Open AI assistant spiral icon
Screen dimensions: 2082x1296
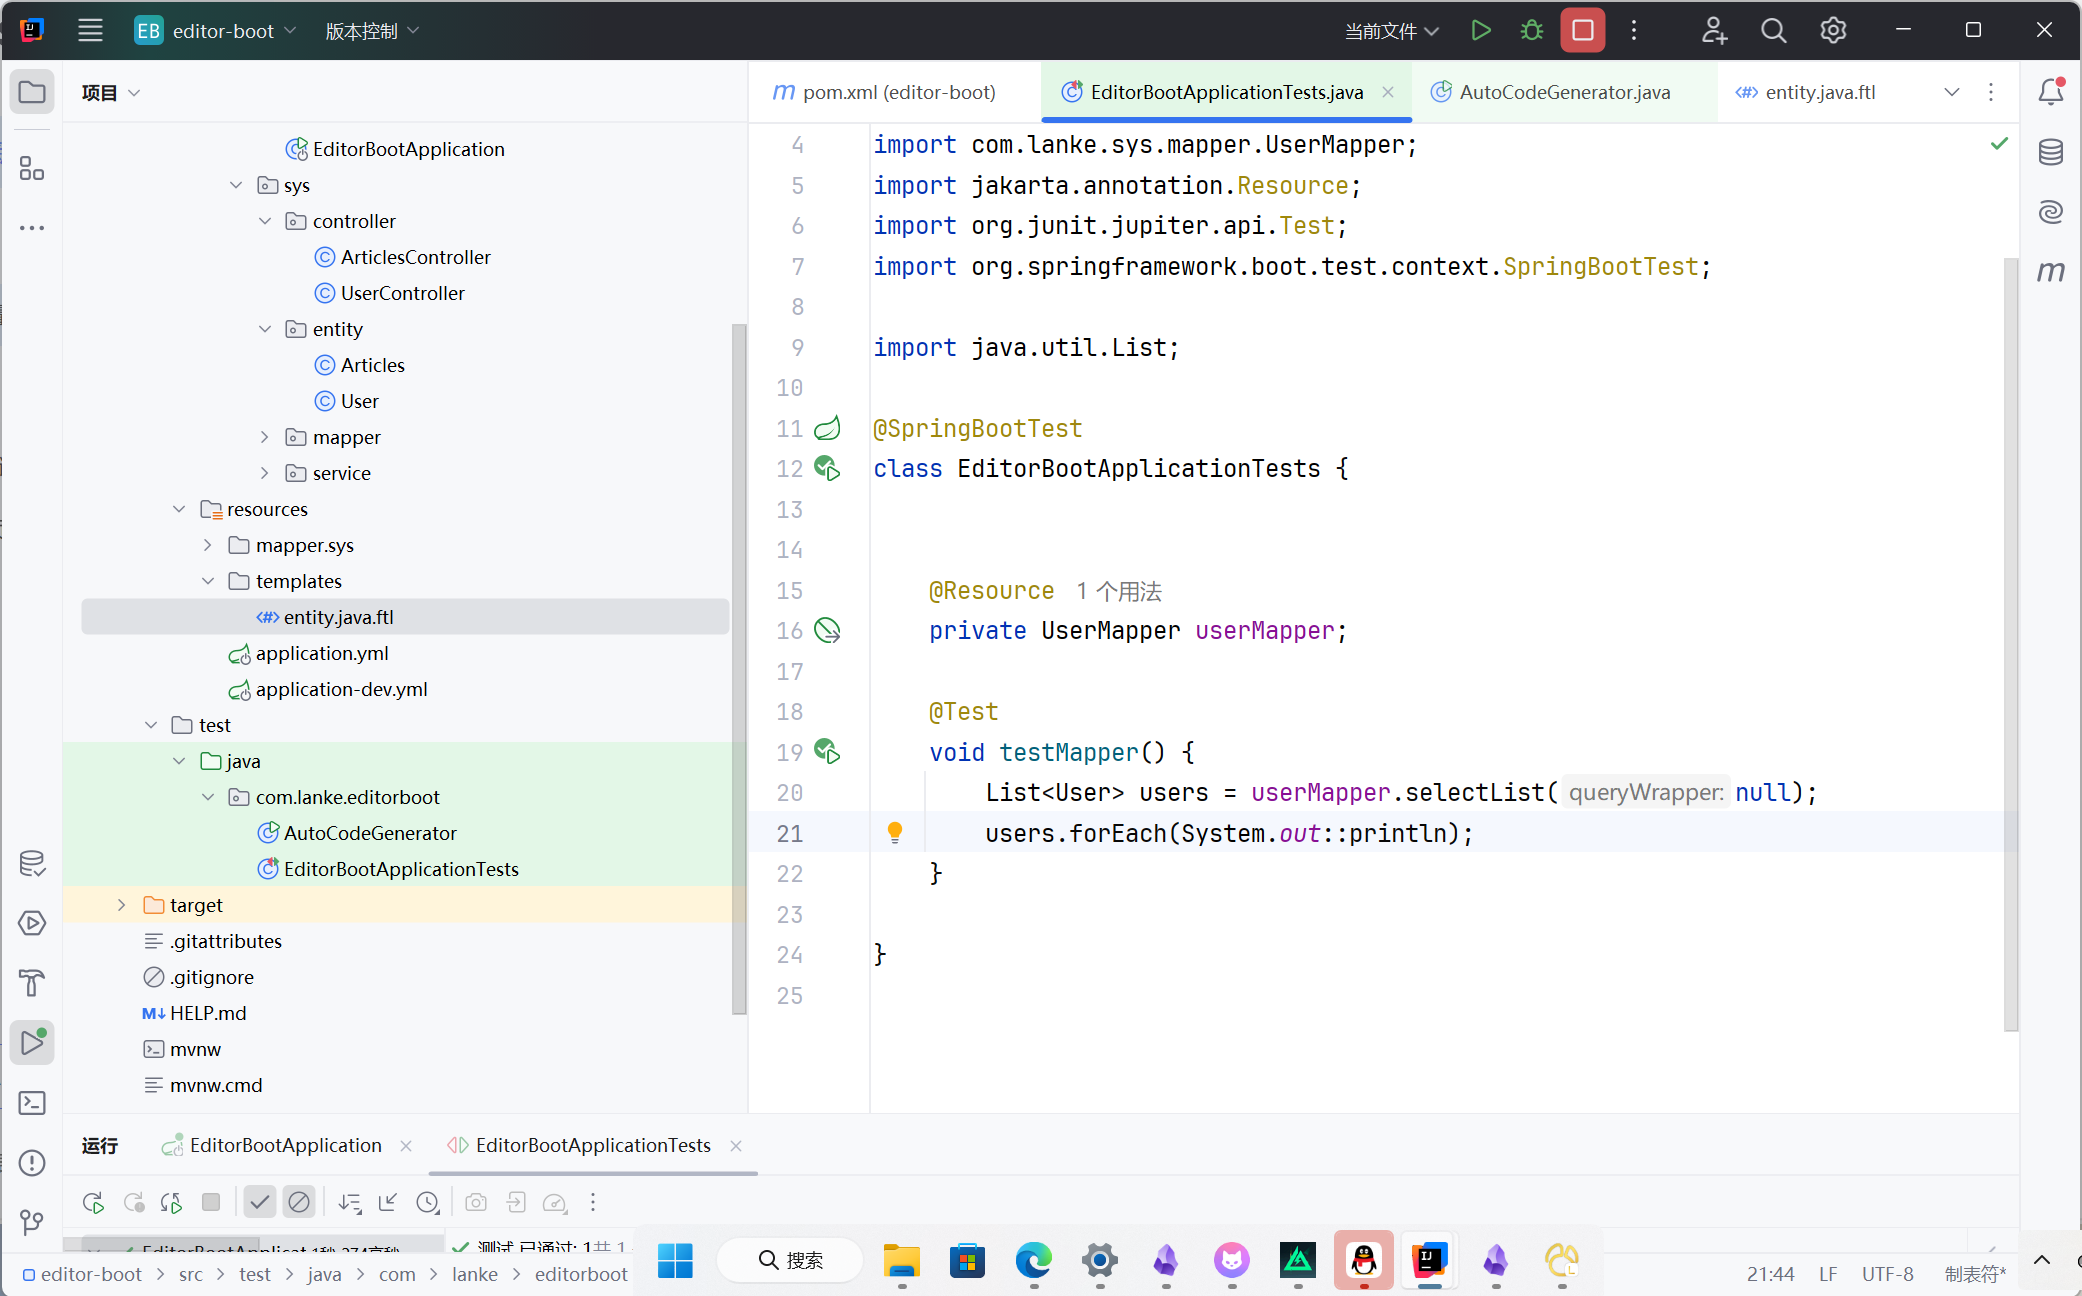[2050, 212]
